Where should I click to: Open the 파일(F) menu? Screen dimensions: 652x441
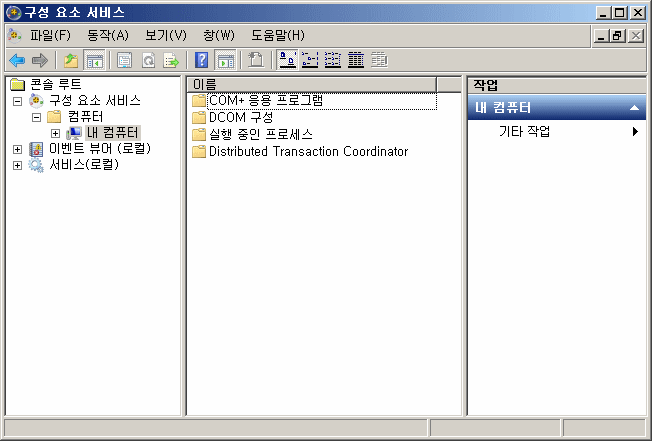pos(50,36)
